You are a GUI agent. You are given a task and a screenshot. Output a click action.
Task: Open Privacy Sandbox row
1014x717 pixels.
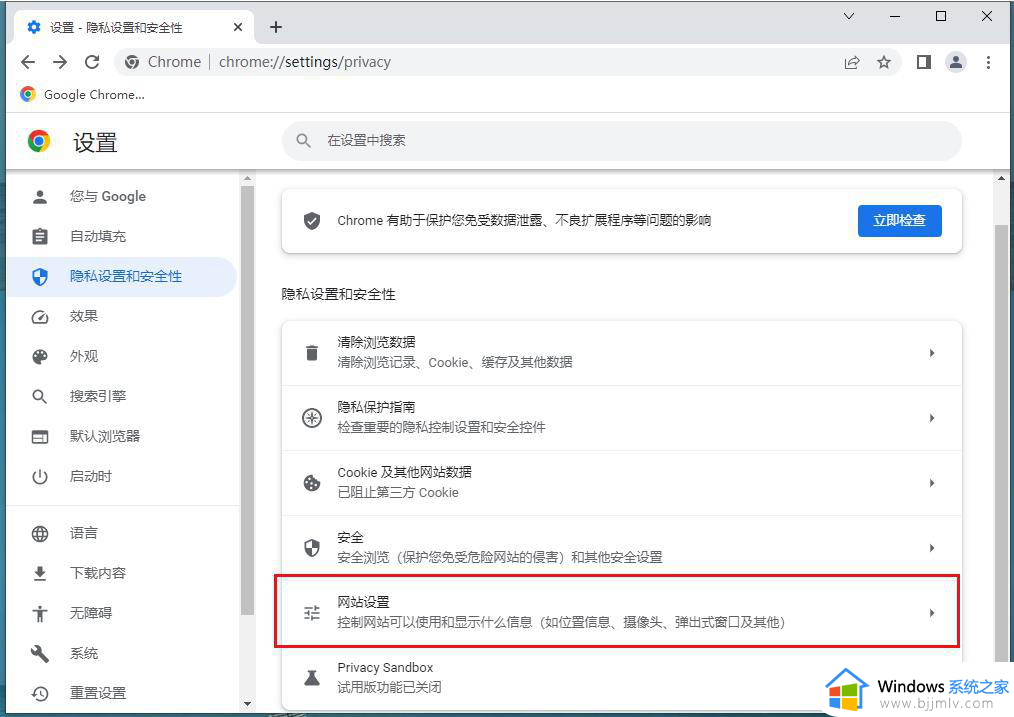(621, 678)
